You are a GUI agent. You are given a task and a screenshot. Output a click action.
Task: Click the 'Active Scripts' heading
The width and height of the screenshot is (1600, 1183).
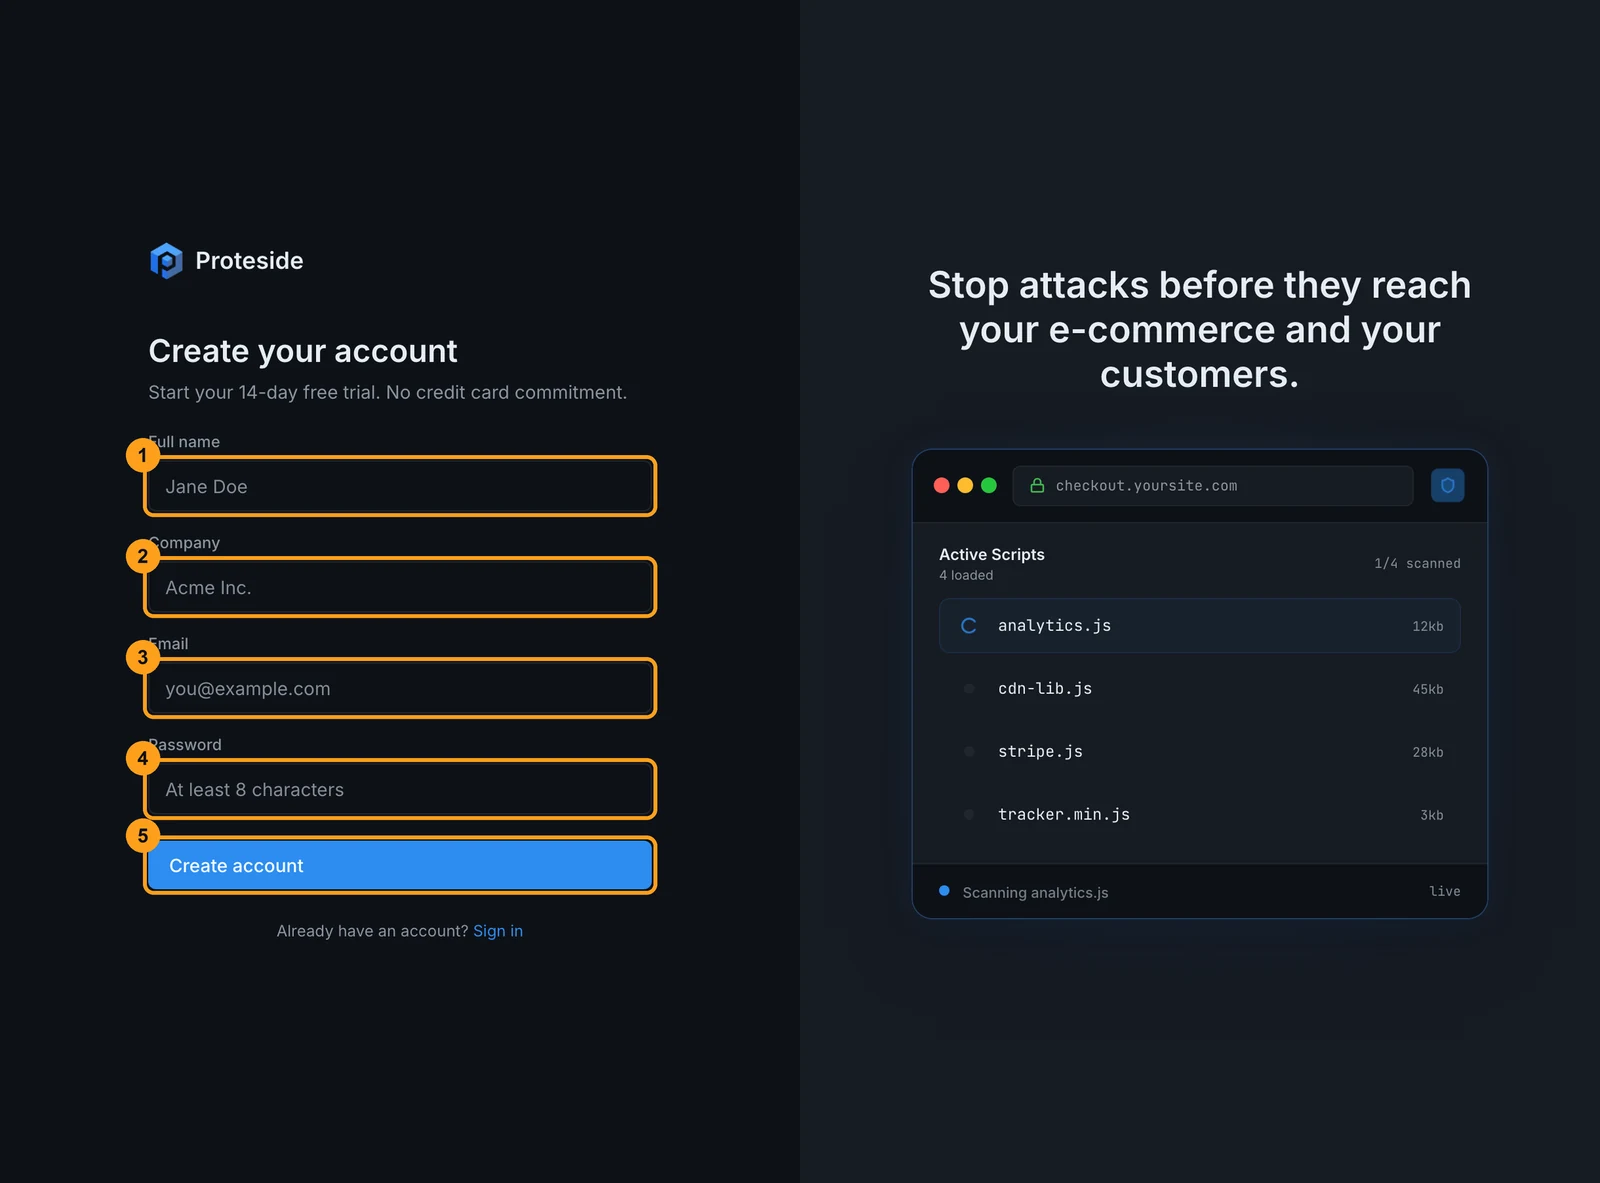(992, 554)
